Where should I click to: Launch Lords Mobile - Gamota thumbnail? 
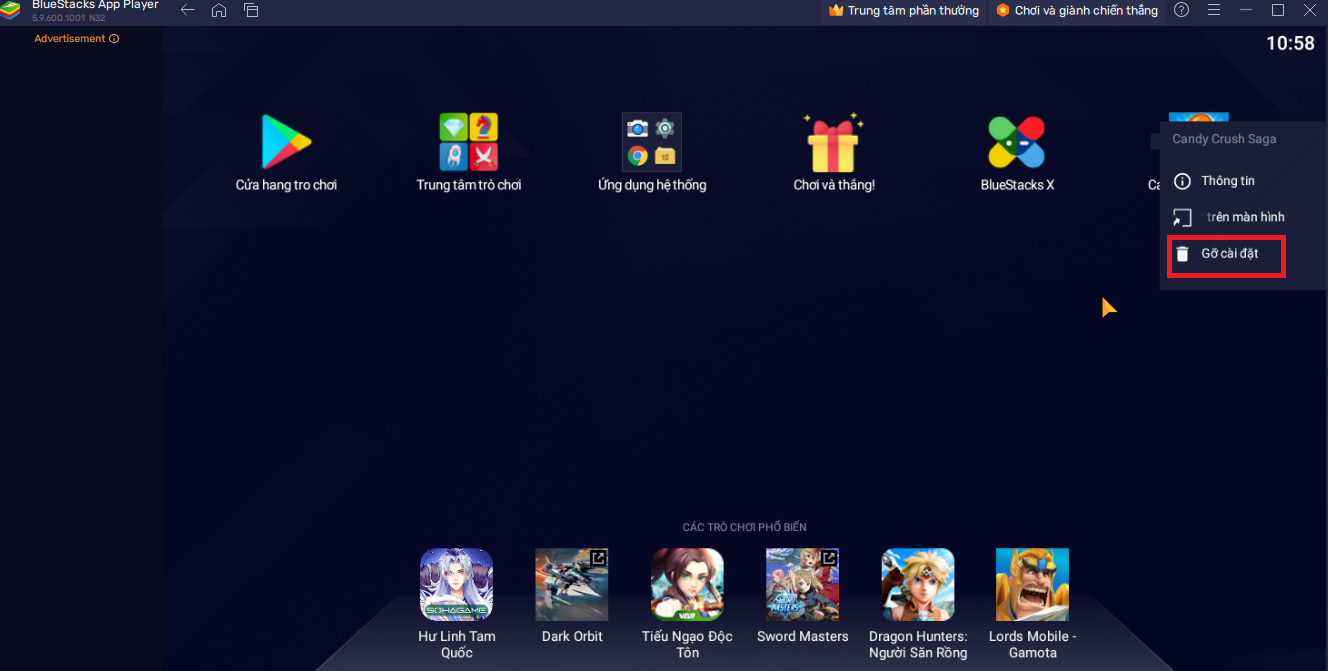coord(1032,584)
